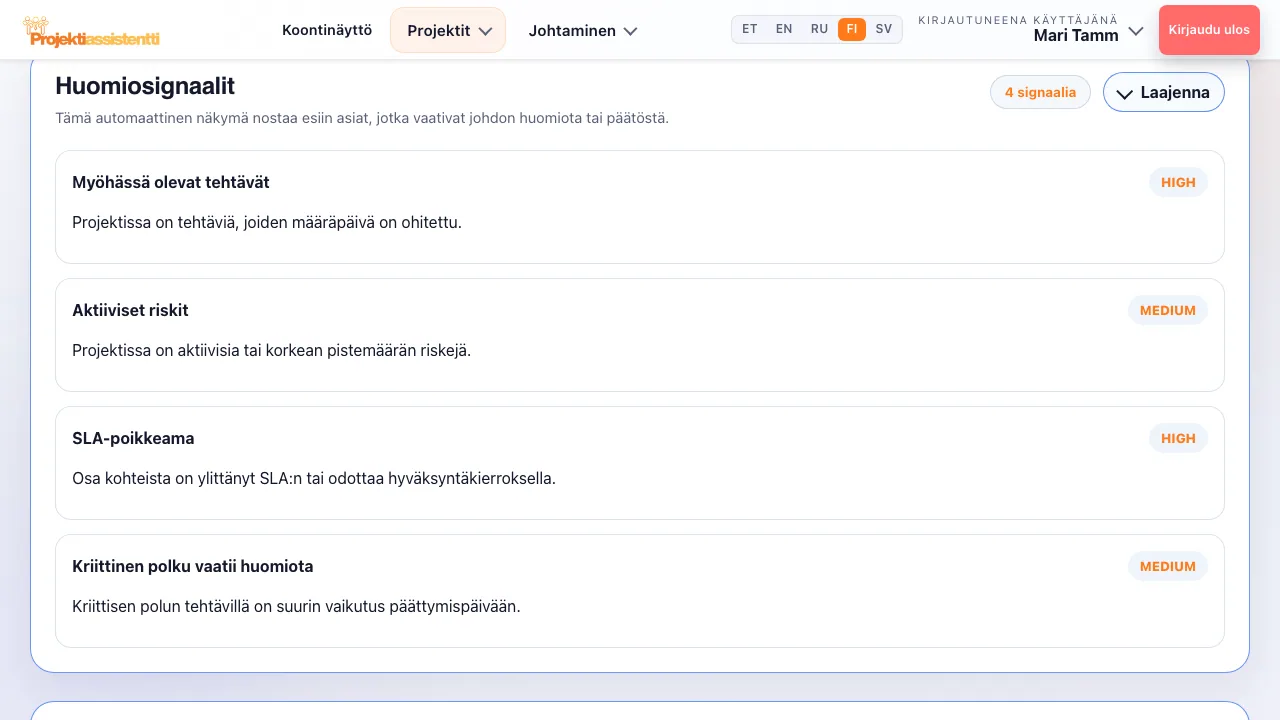Click the Huomiosignaalit section heading
This screenshot has width=1280, height=720.
[145, 86]
